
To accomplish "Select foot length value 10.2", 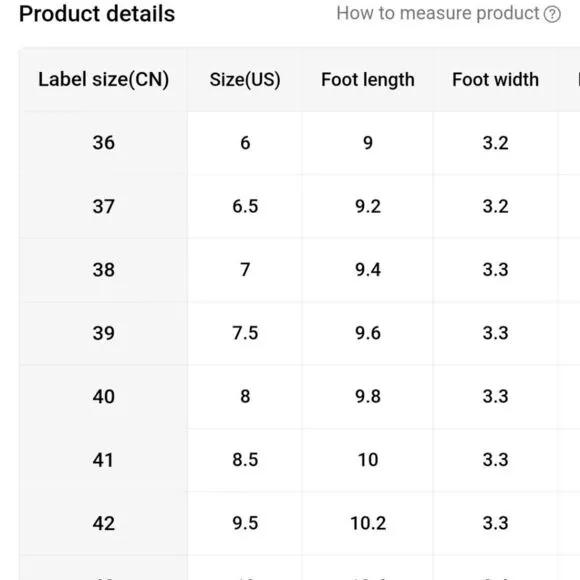I will 368,523.
